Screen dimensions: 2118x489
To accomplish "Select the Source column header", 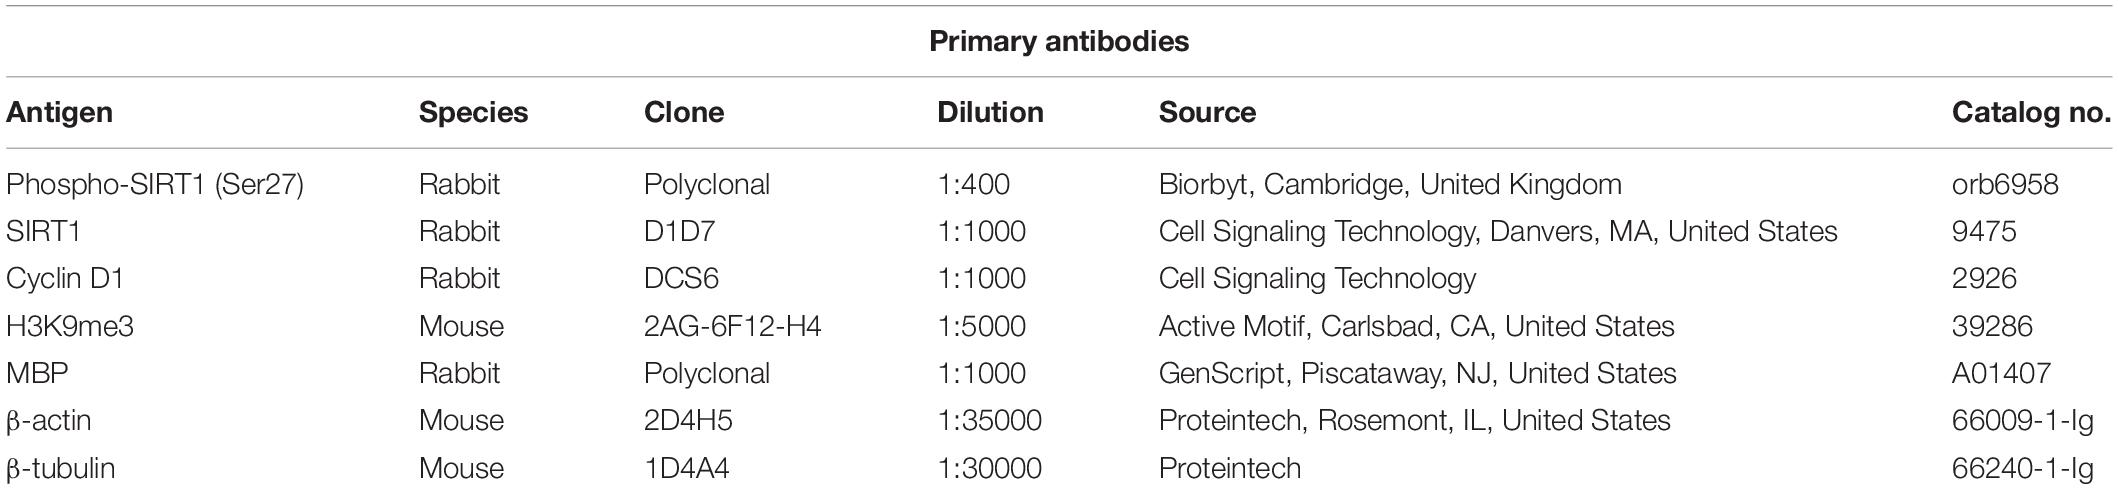I will click(x=1207, y=112).
